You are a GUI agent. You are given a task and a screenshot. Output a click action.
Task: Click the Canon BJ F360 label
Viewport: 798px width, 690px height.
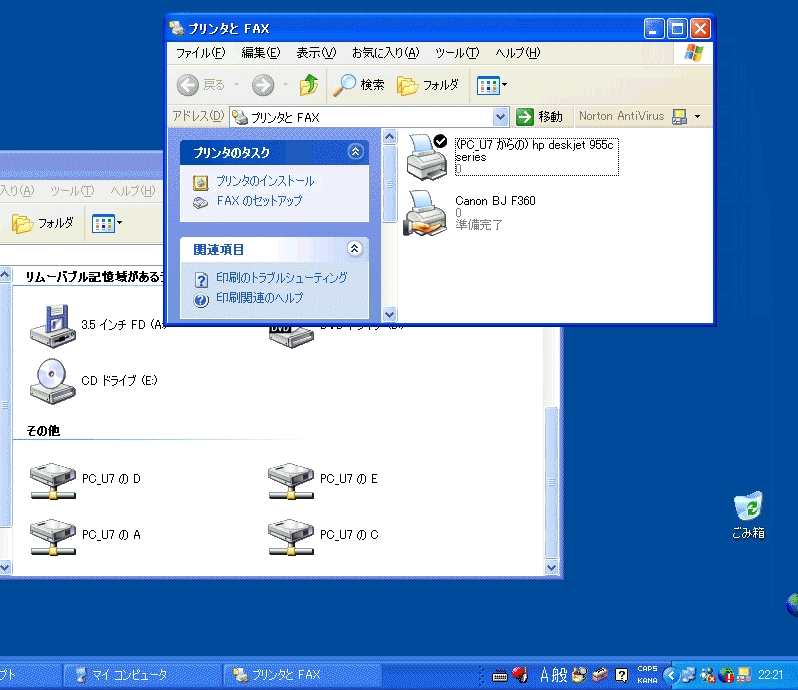[x=495, y=201]
